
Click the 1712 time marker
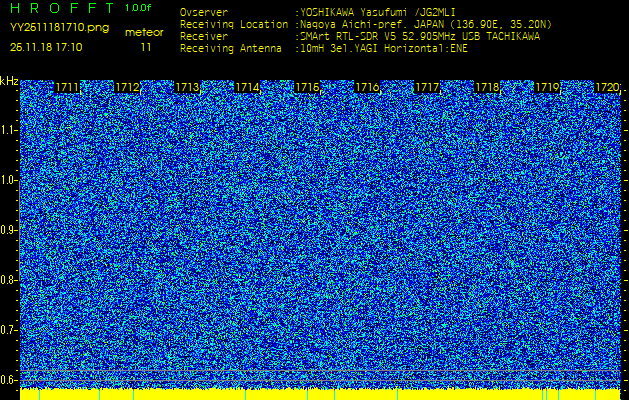tap(127, 87)
